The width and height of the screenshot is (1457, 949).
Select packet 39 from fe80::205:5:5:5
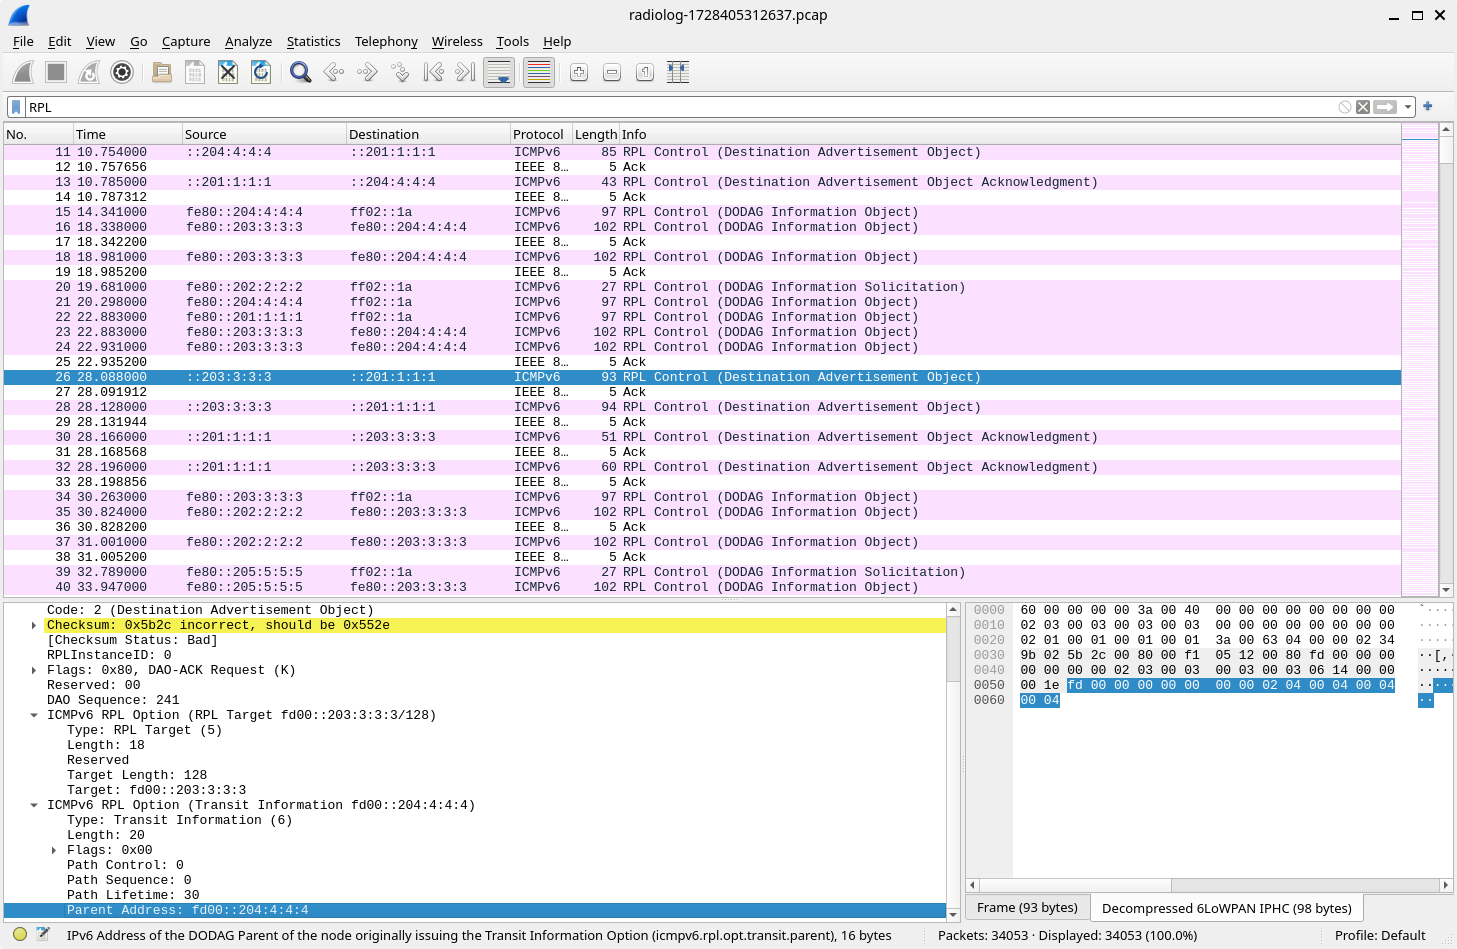702,572
